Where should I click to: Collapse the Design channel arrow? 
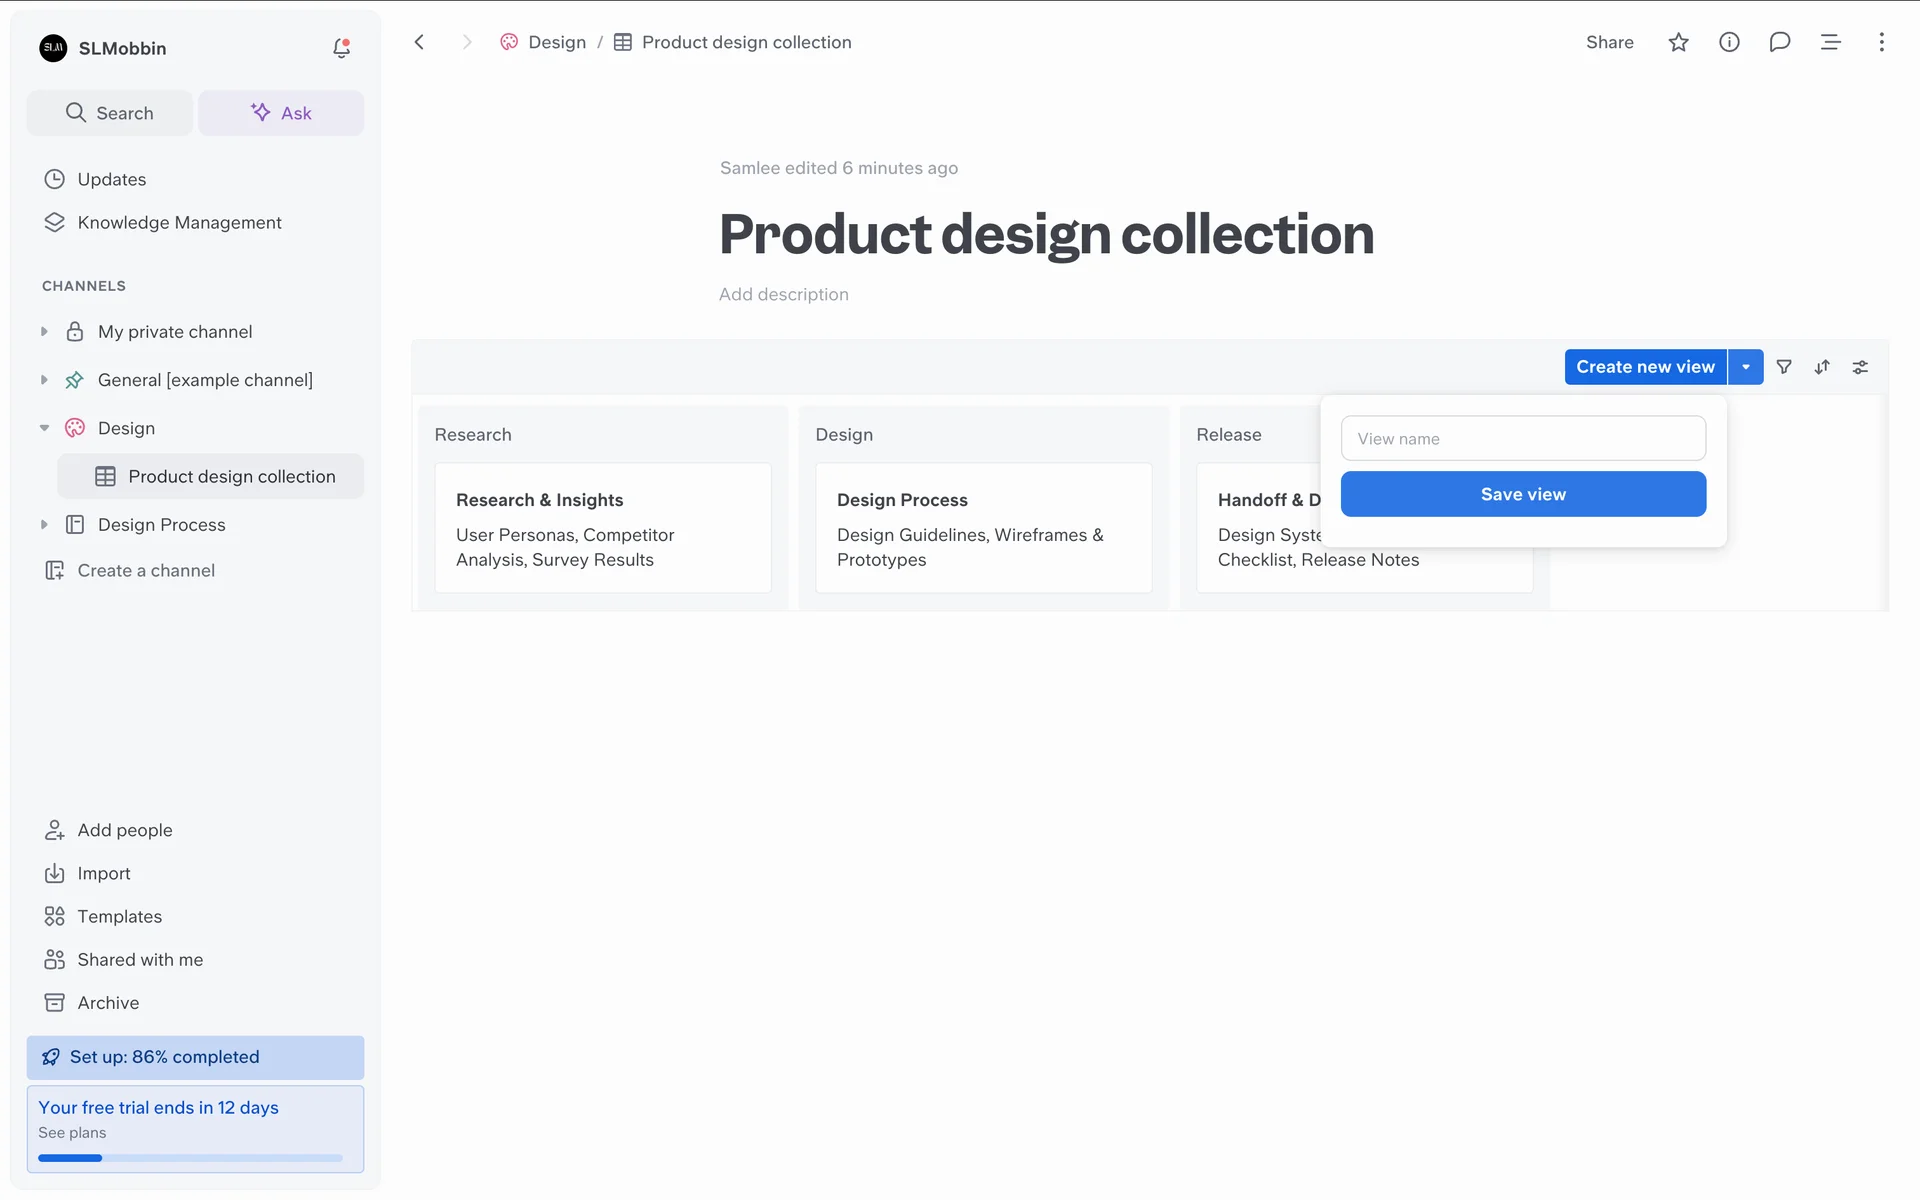[44, 428]
